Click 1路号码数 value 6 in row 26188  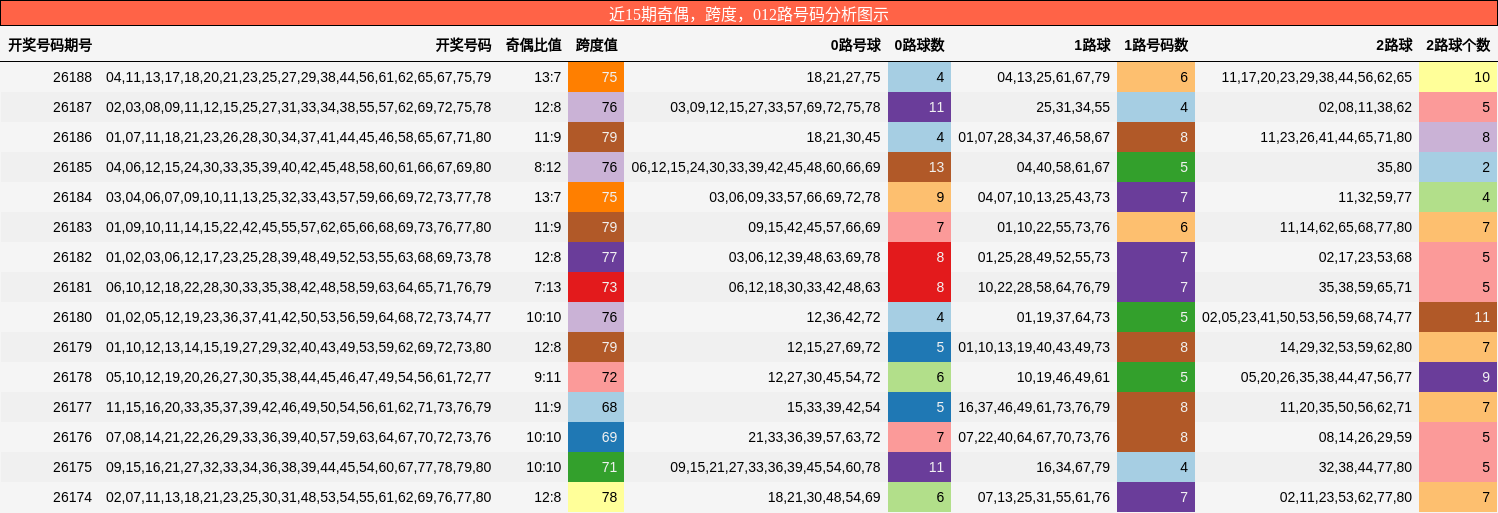point(1156,77)
